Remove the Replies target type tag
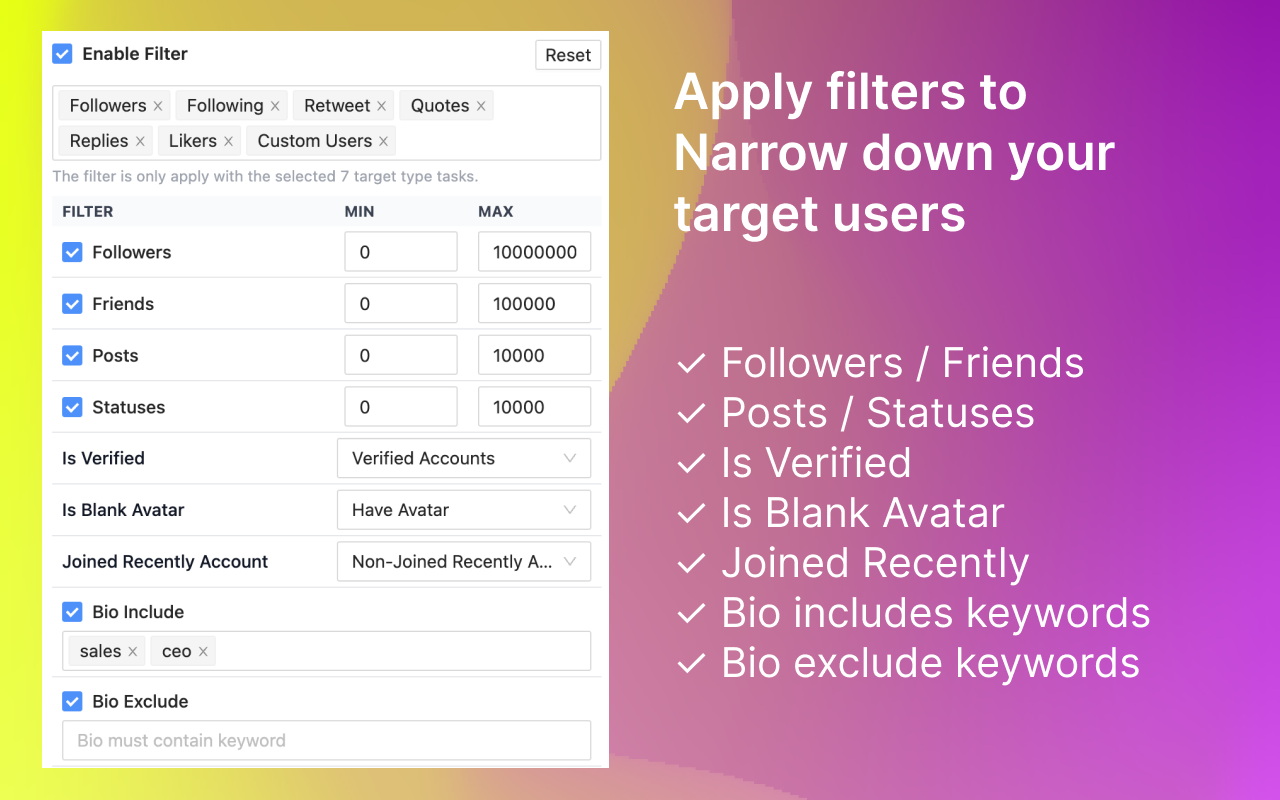The height and width of the screenshot is (800, 1280). pyautogui.click(x=139, y=141)
